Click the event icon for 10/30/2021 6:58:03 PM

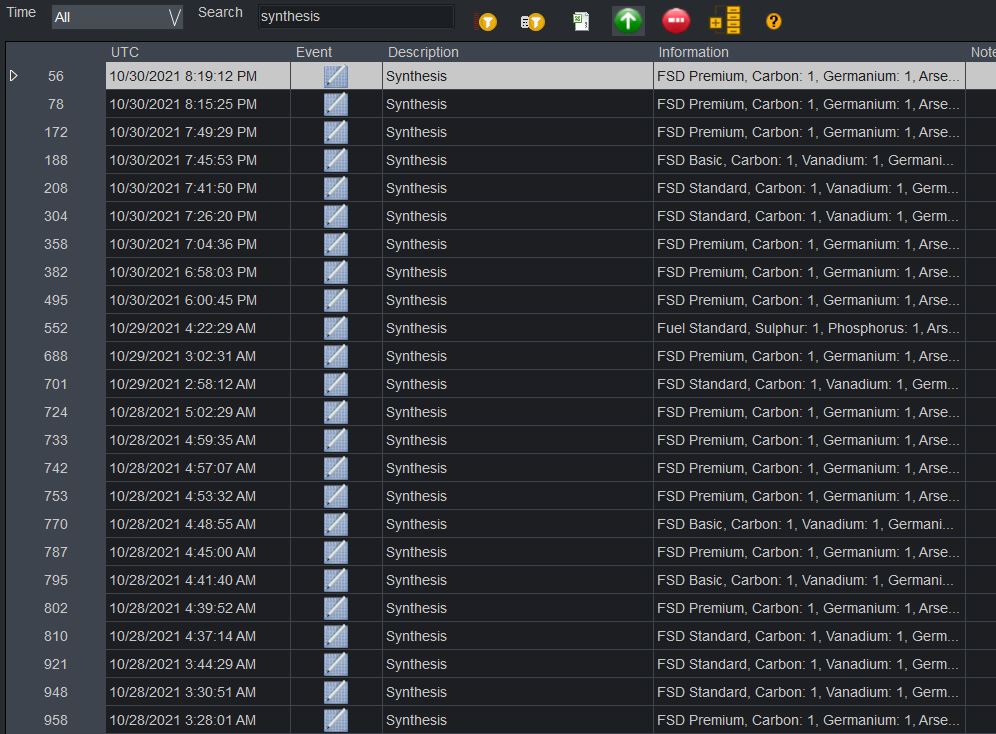click(335, 272)
